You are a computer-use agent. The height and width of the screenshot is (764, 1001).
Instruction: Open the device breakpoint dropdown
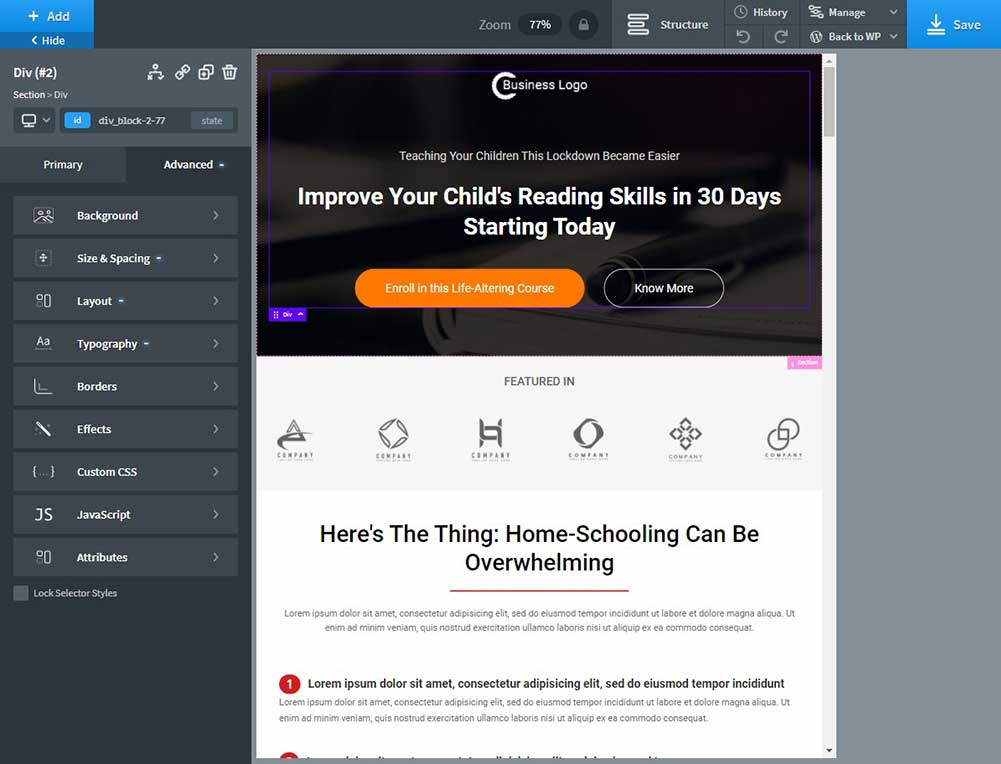35,121
